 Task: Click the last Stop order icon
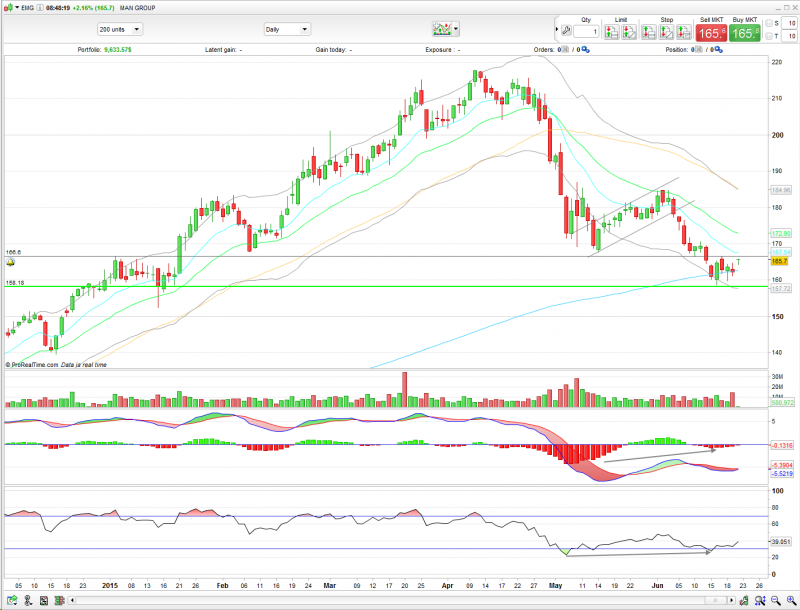[x=684, y=33]
